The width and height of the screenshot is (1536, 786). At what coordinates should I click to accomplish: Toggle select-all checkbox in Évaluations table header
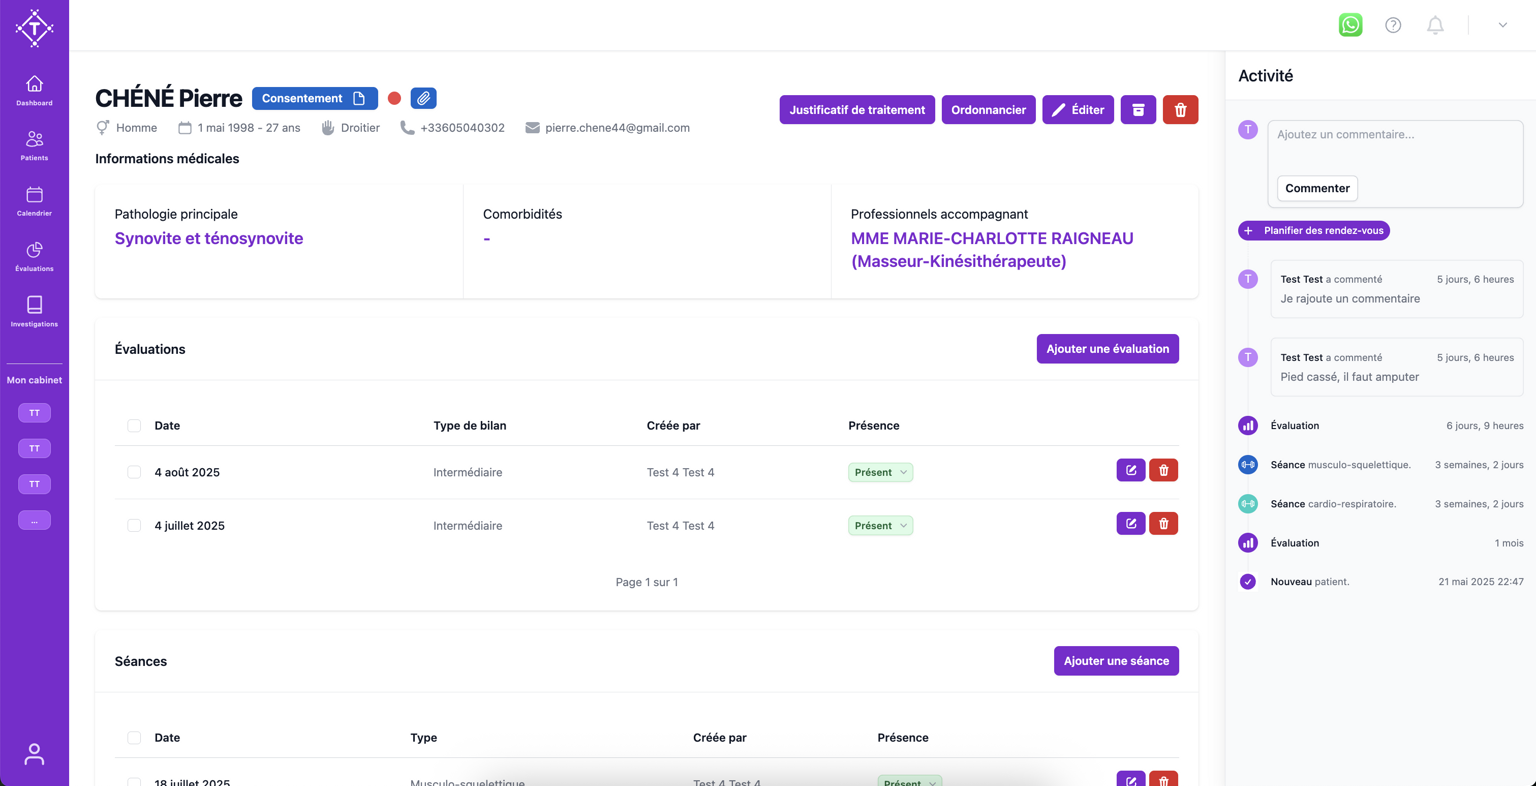(x=134, y=426)
